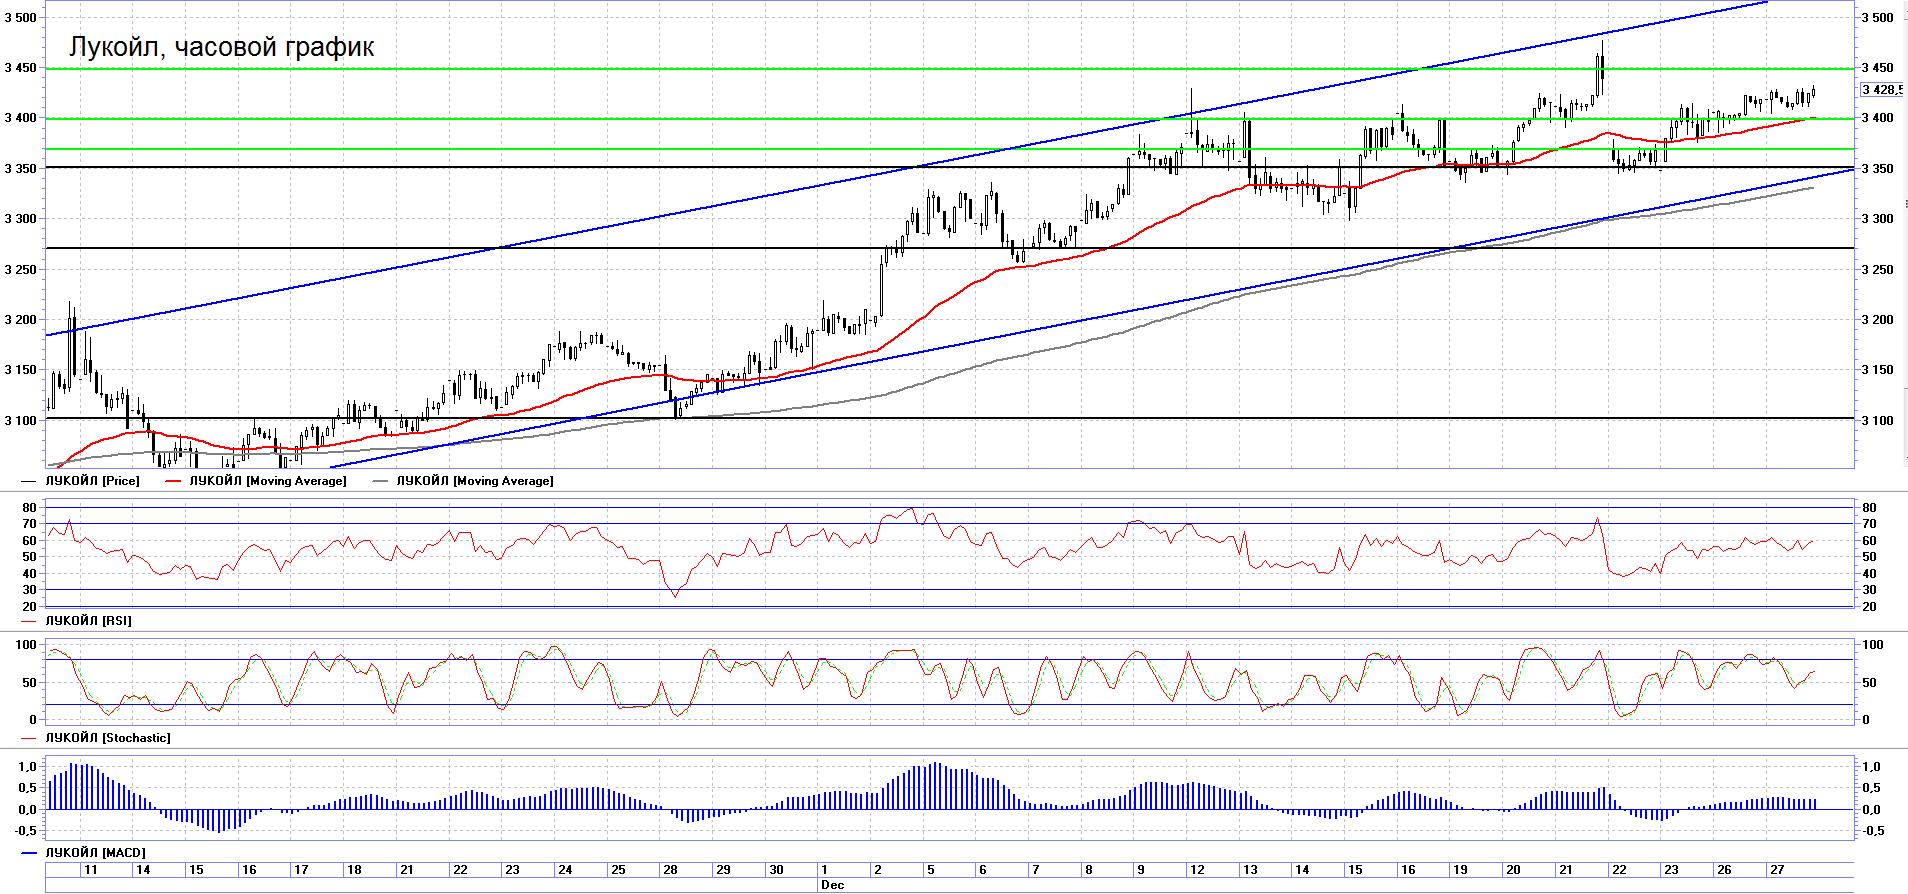The width and height of the screenshot is (1908, 894).
Task: Click date label '1' above 'Dec'
Action: click(824, 870)
